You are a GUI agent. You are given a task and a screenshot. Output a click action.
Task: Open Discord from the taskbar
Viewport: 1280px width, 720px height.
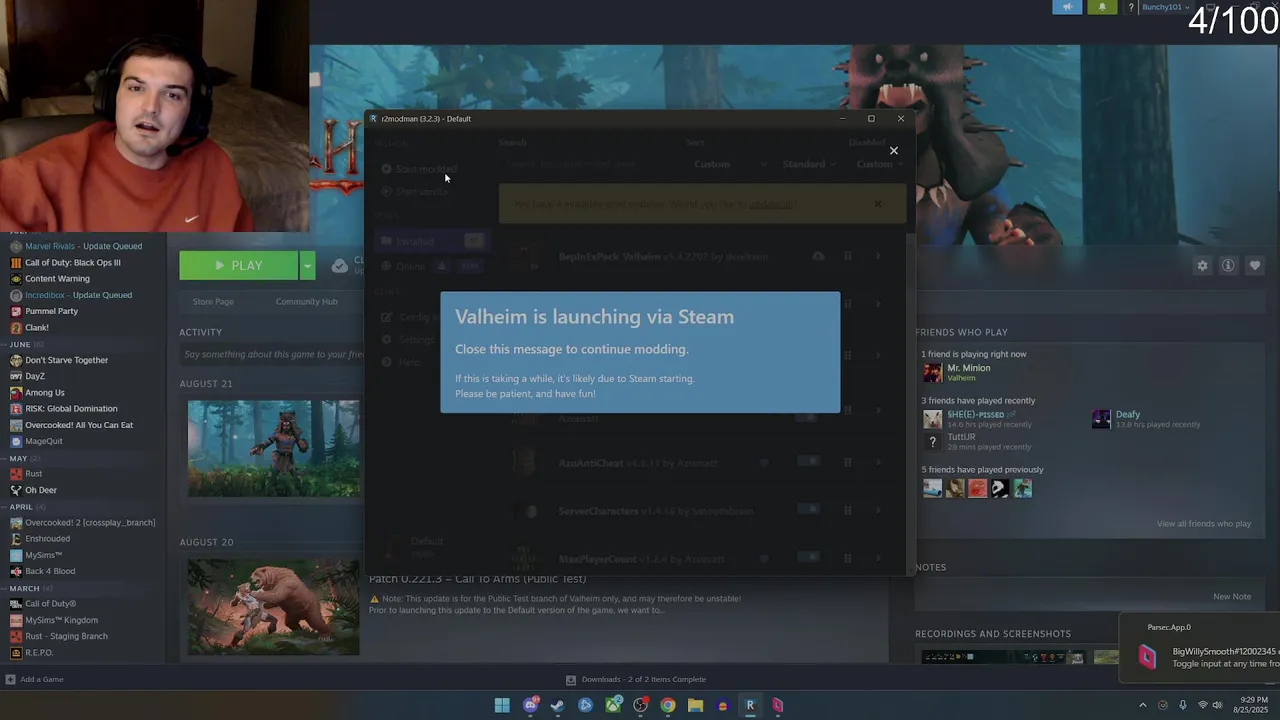click(531, 705)
